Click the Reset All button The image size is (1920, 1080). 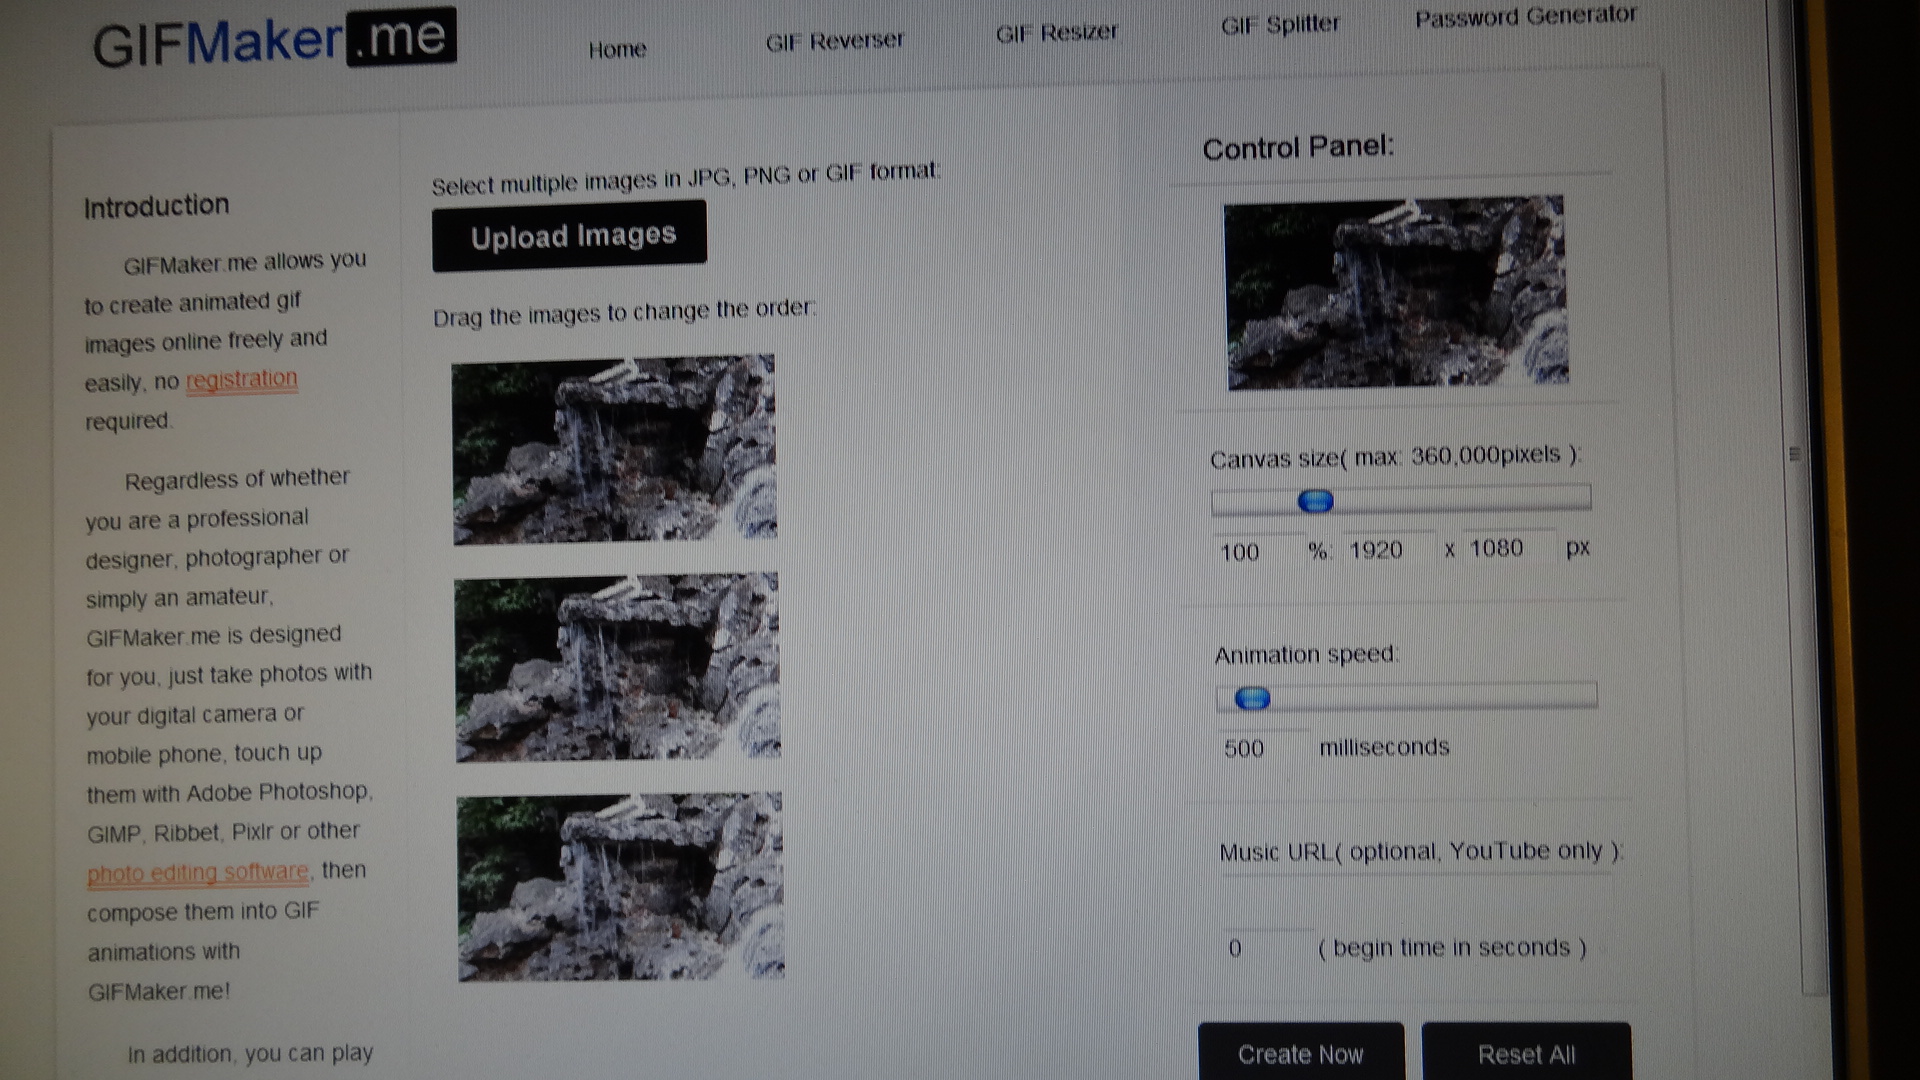click(1526, 1052)
